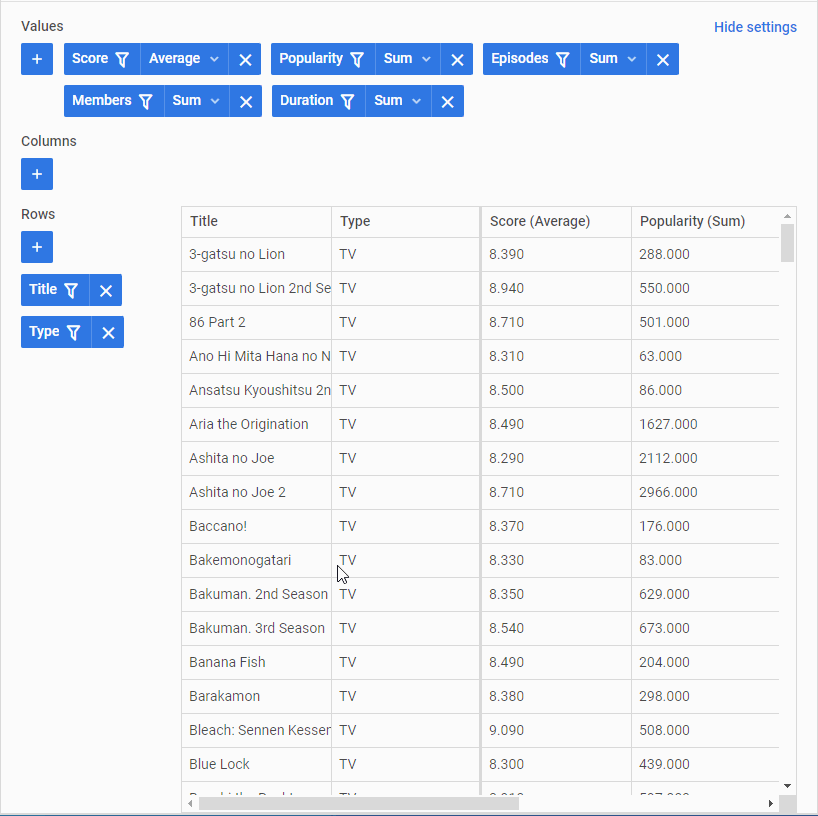Open filter for Score value

pyautogui.click(x=122, y=59)
